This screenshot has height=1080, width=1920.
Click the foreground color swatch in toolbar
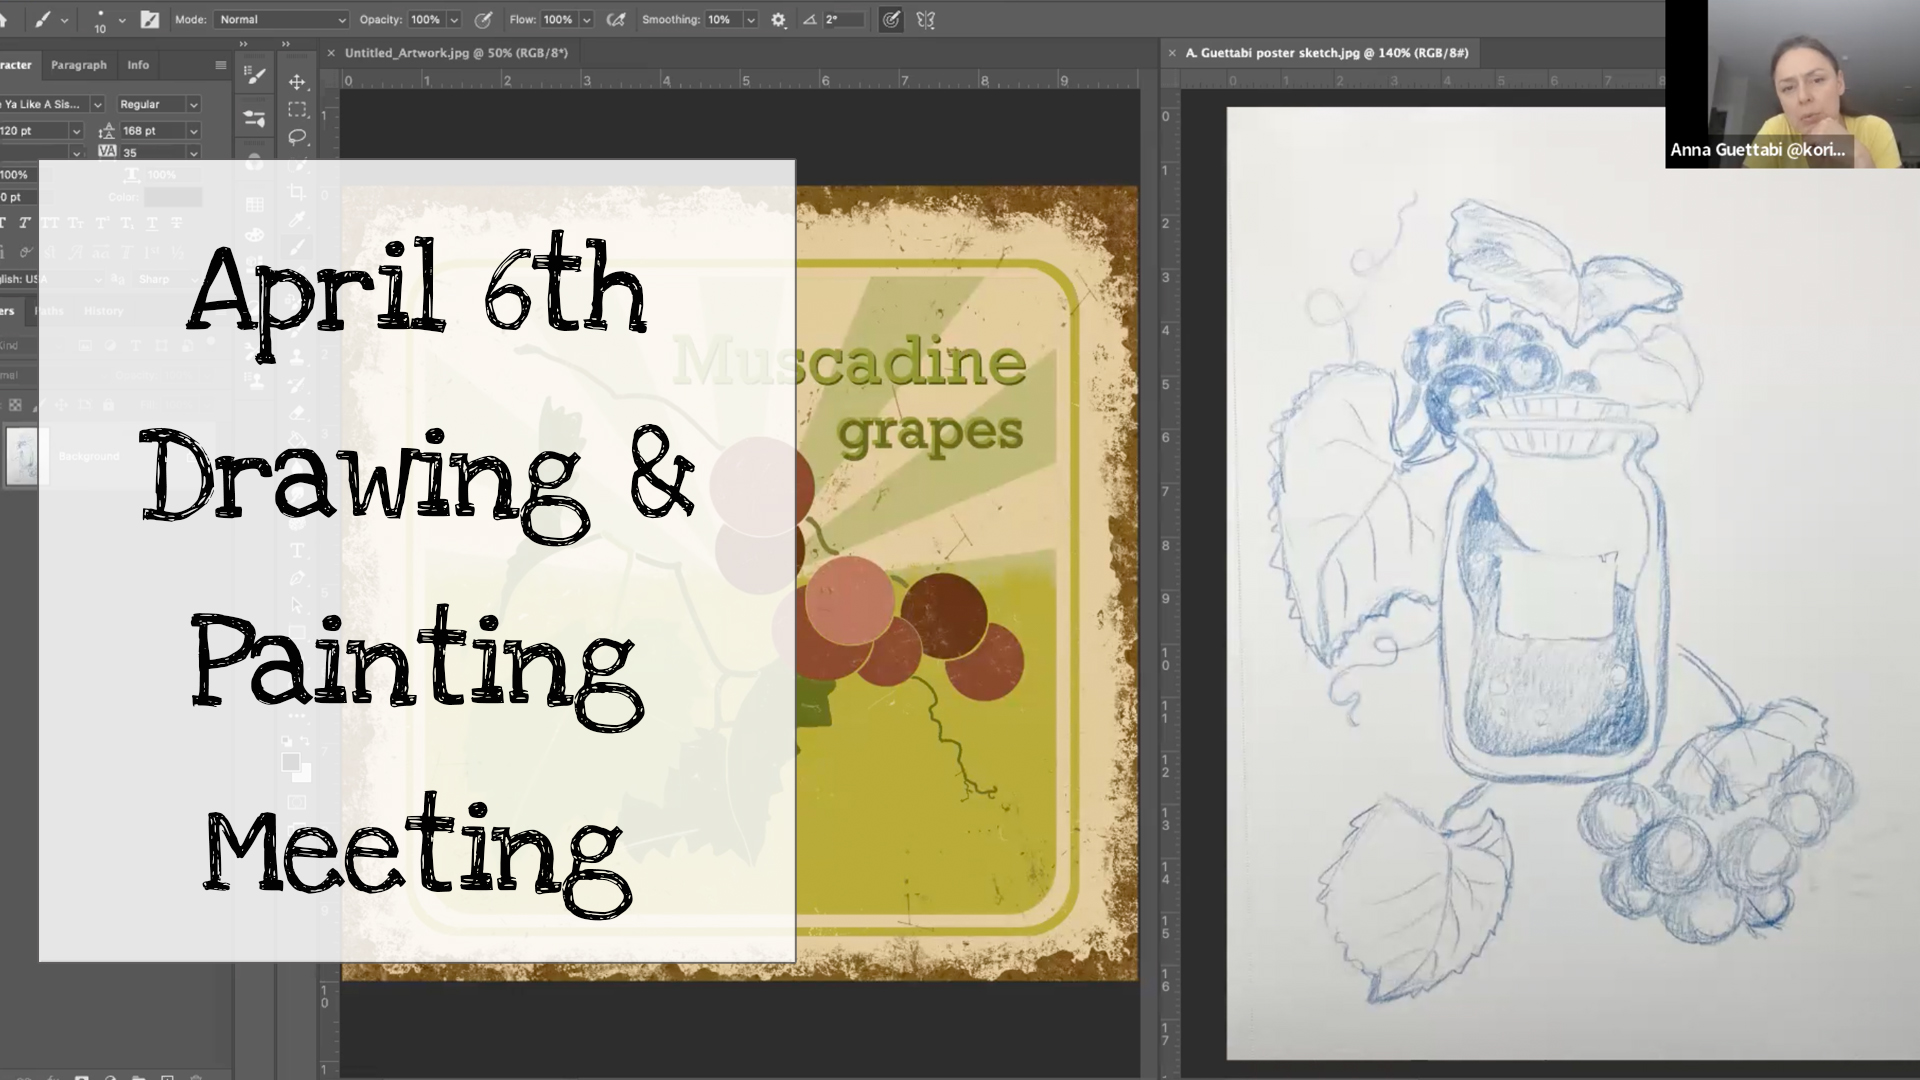291,763
